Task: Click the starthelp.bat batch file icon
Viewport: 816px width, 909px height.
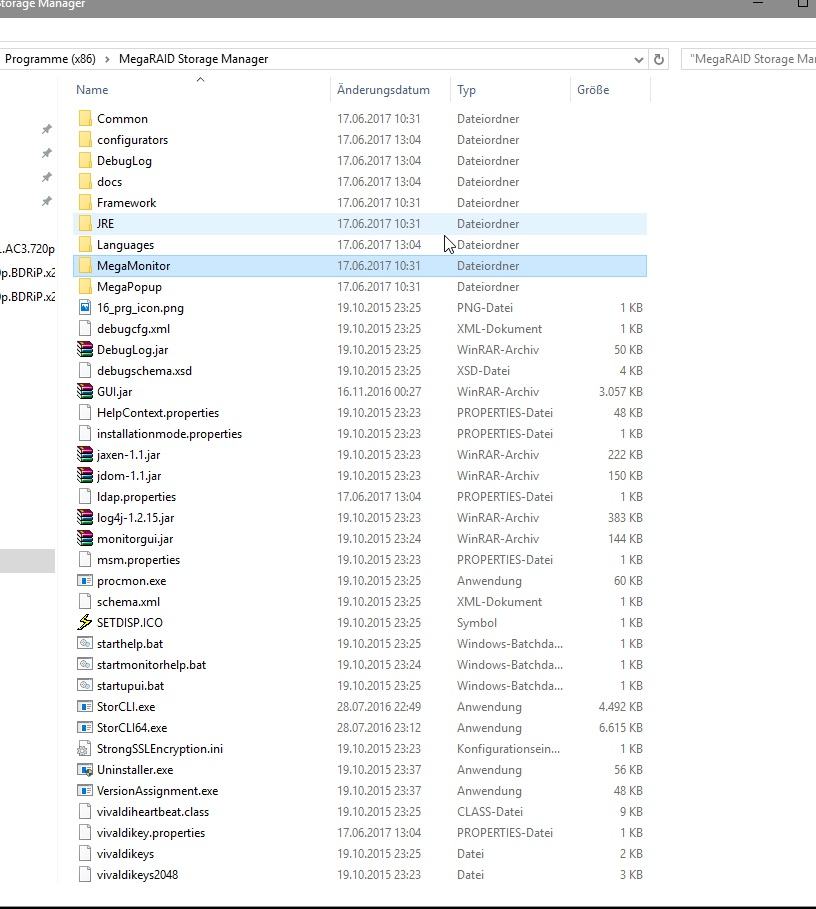Action: pyautogui.click(x=85, y=643)
